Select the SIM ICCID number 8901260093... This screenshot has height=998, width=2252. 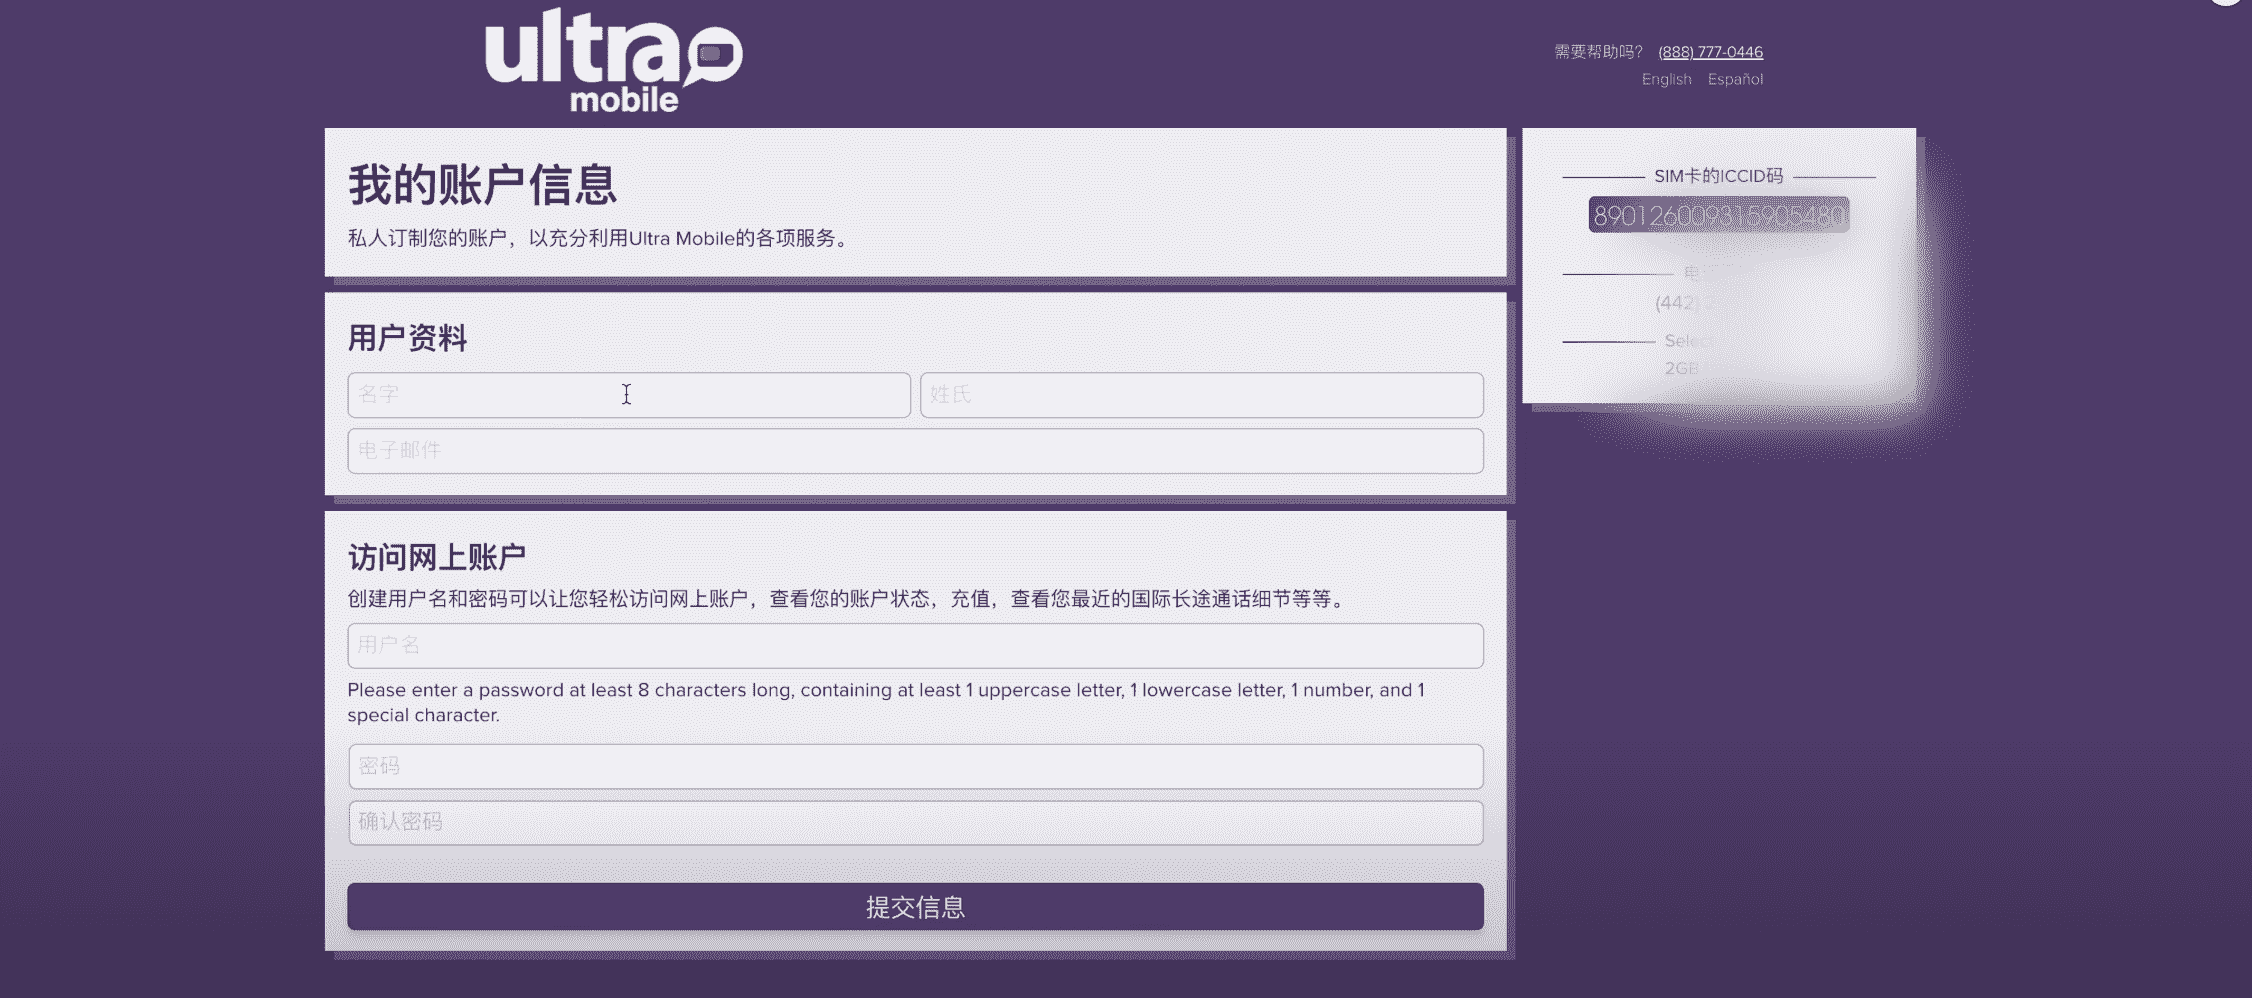pos(1718,215)
